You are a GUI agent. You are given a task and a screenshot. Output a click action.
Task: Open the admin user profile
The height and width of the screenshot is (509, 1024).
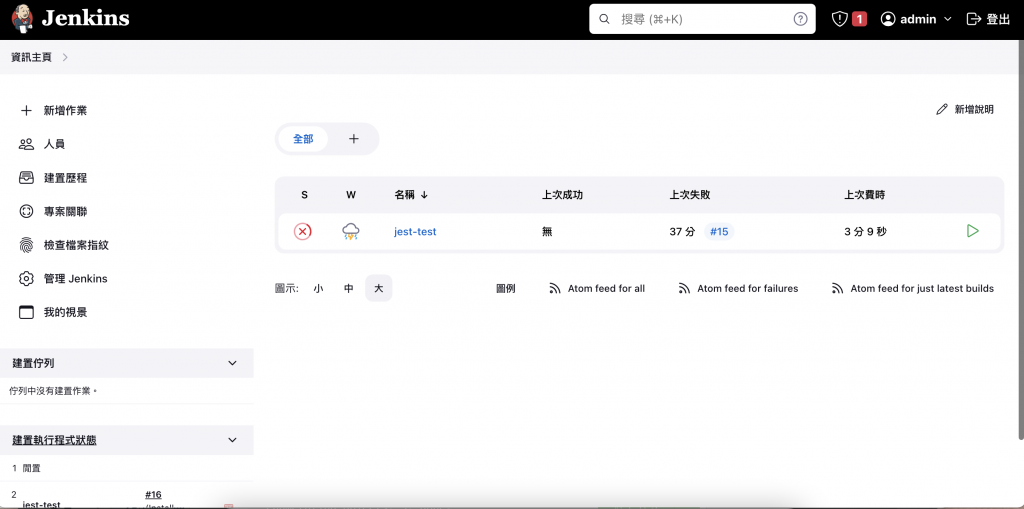(x=916, y=19)
